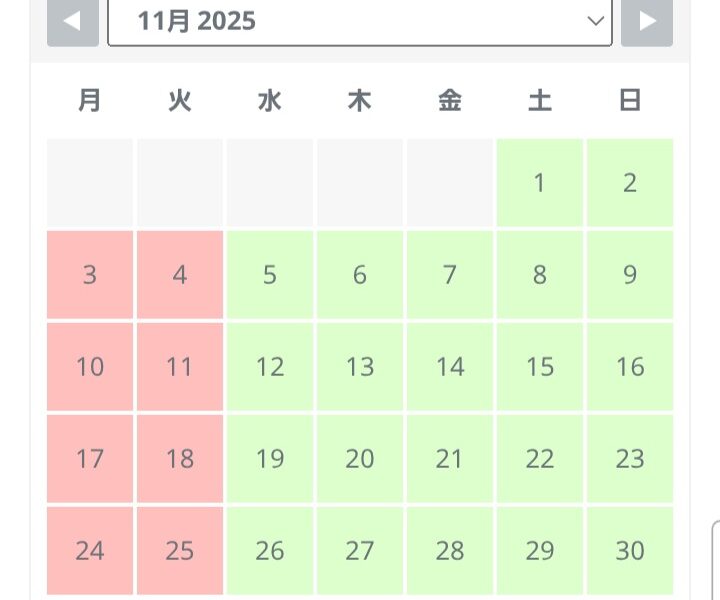Click red date 11 in the Tuesday column
The image size is (720, 600).
(180, 367)
